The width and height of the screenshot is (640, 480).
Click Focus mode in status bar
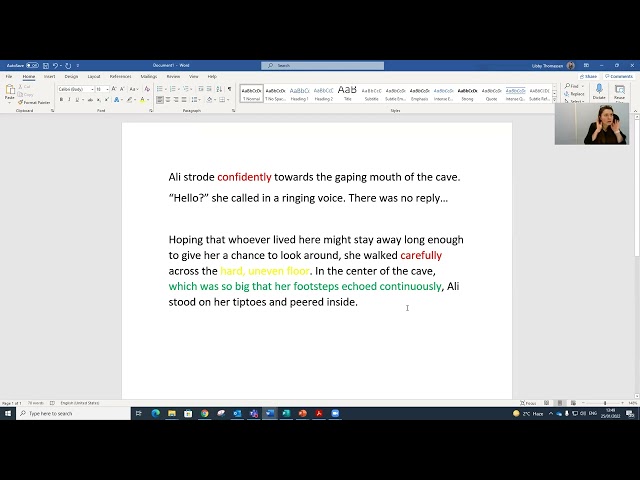tap(528, 403)
